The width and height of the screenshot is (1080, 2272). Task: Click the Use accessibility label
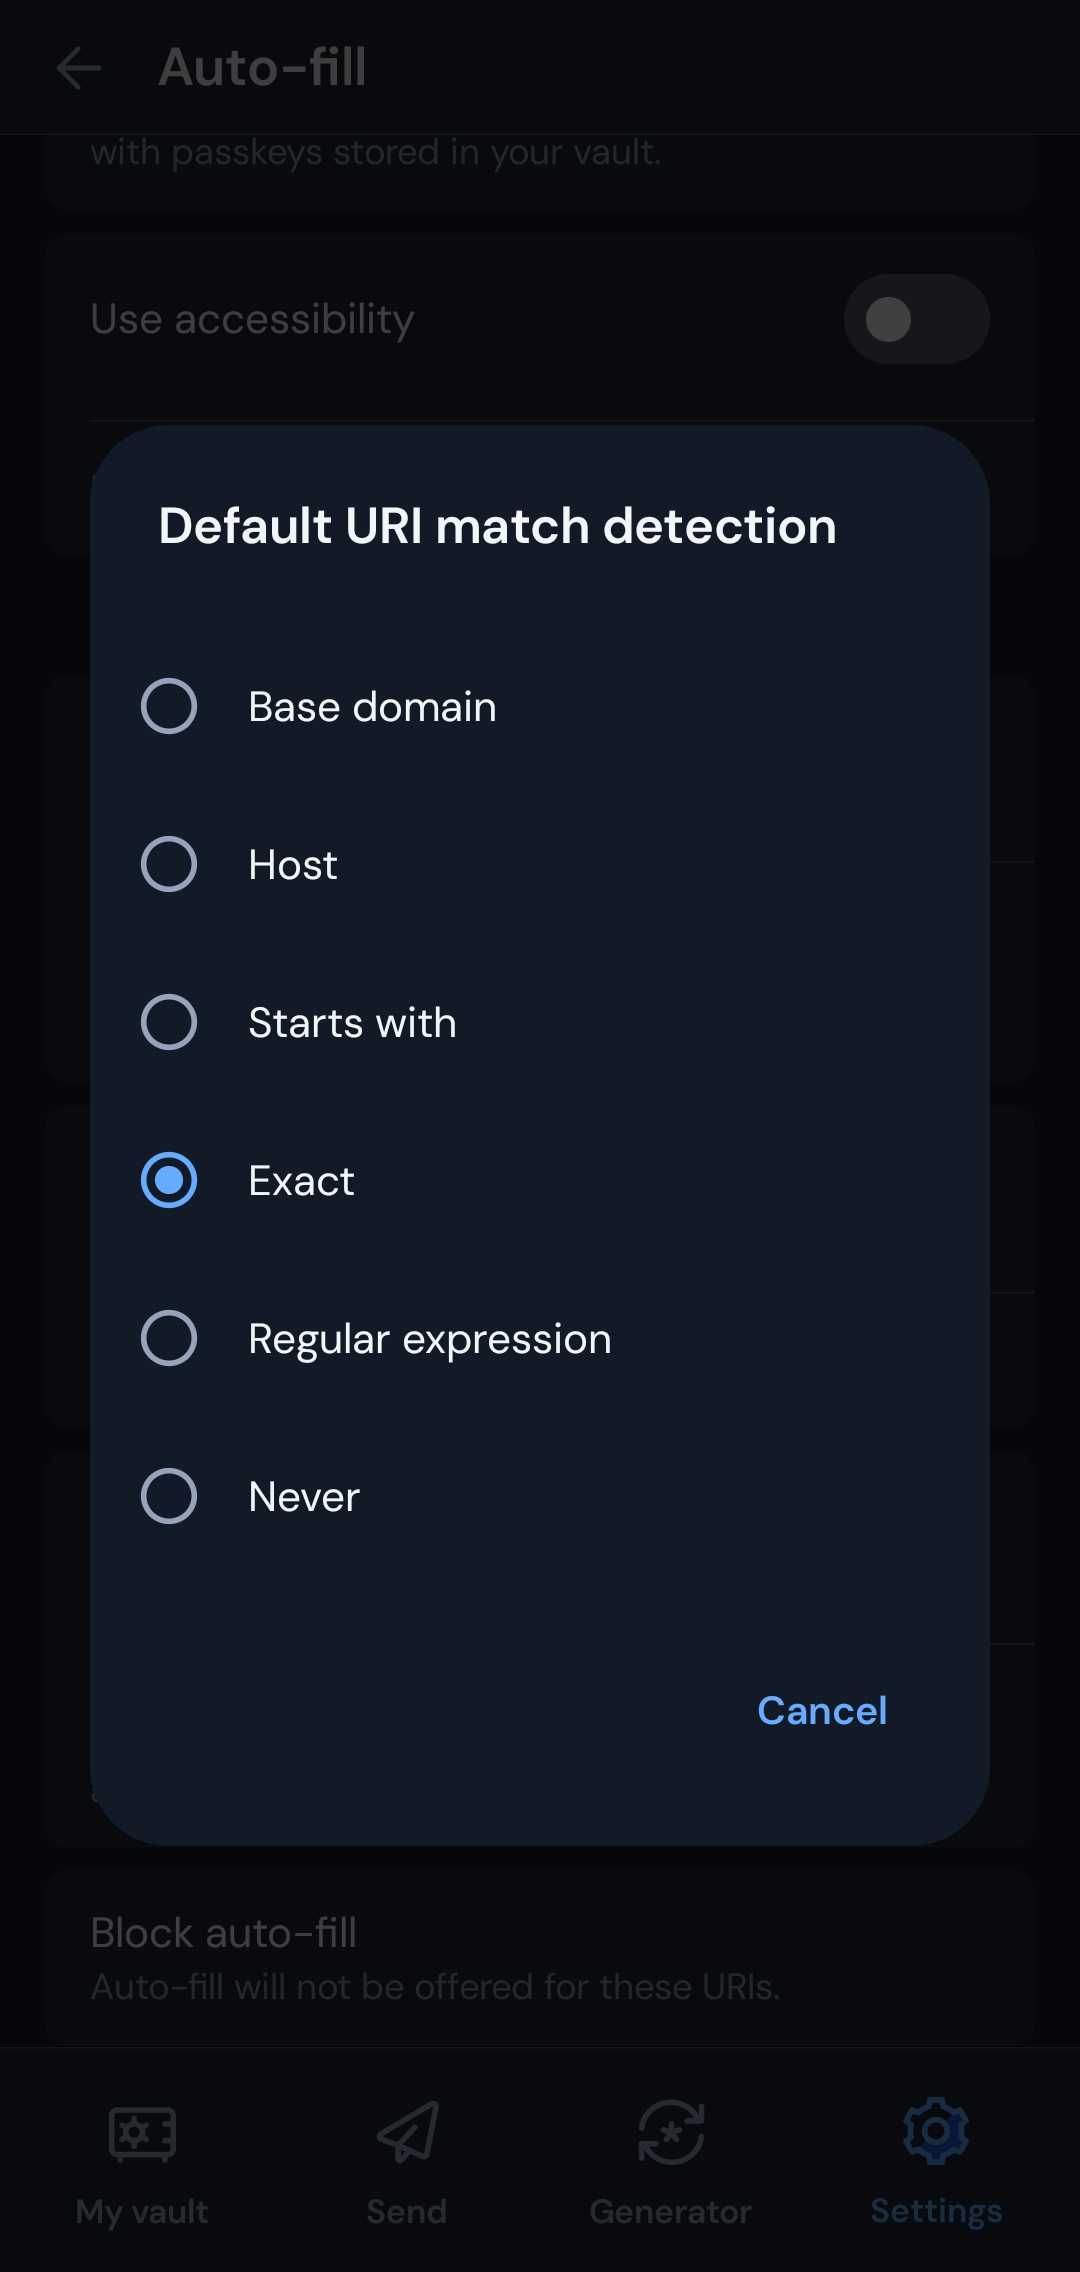(x=252, y=319)
